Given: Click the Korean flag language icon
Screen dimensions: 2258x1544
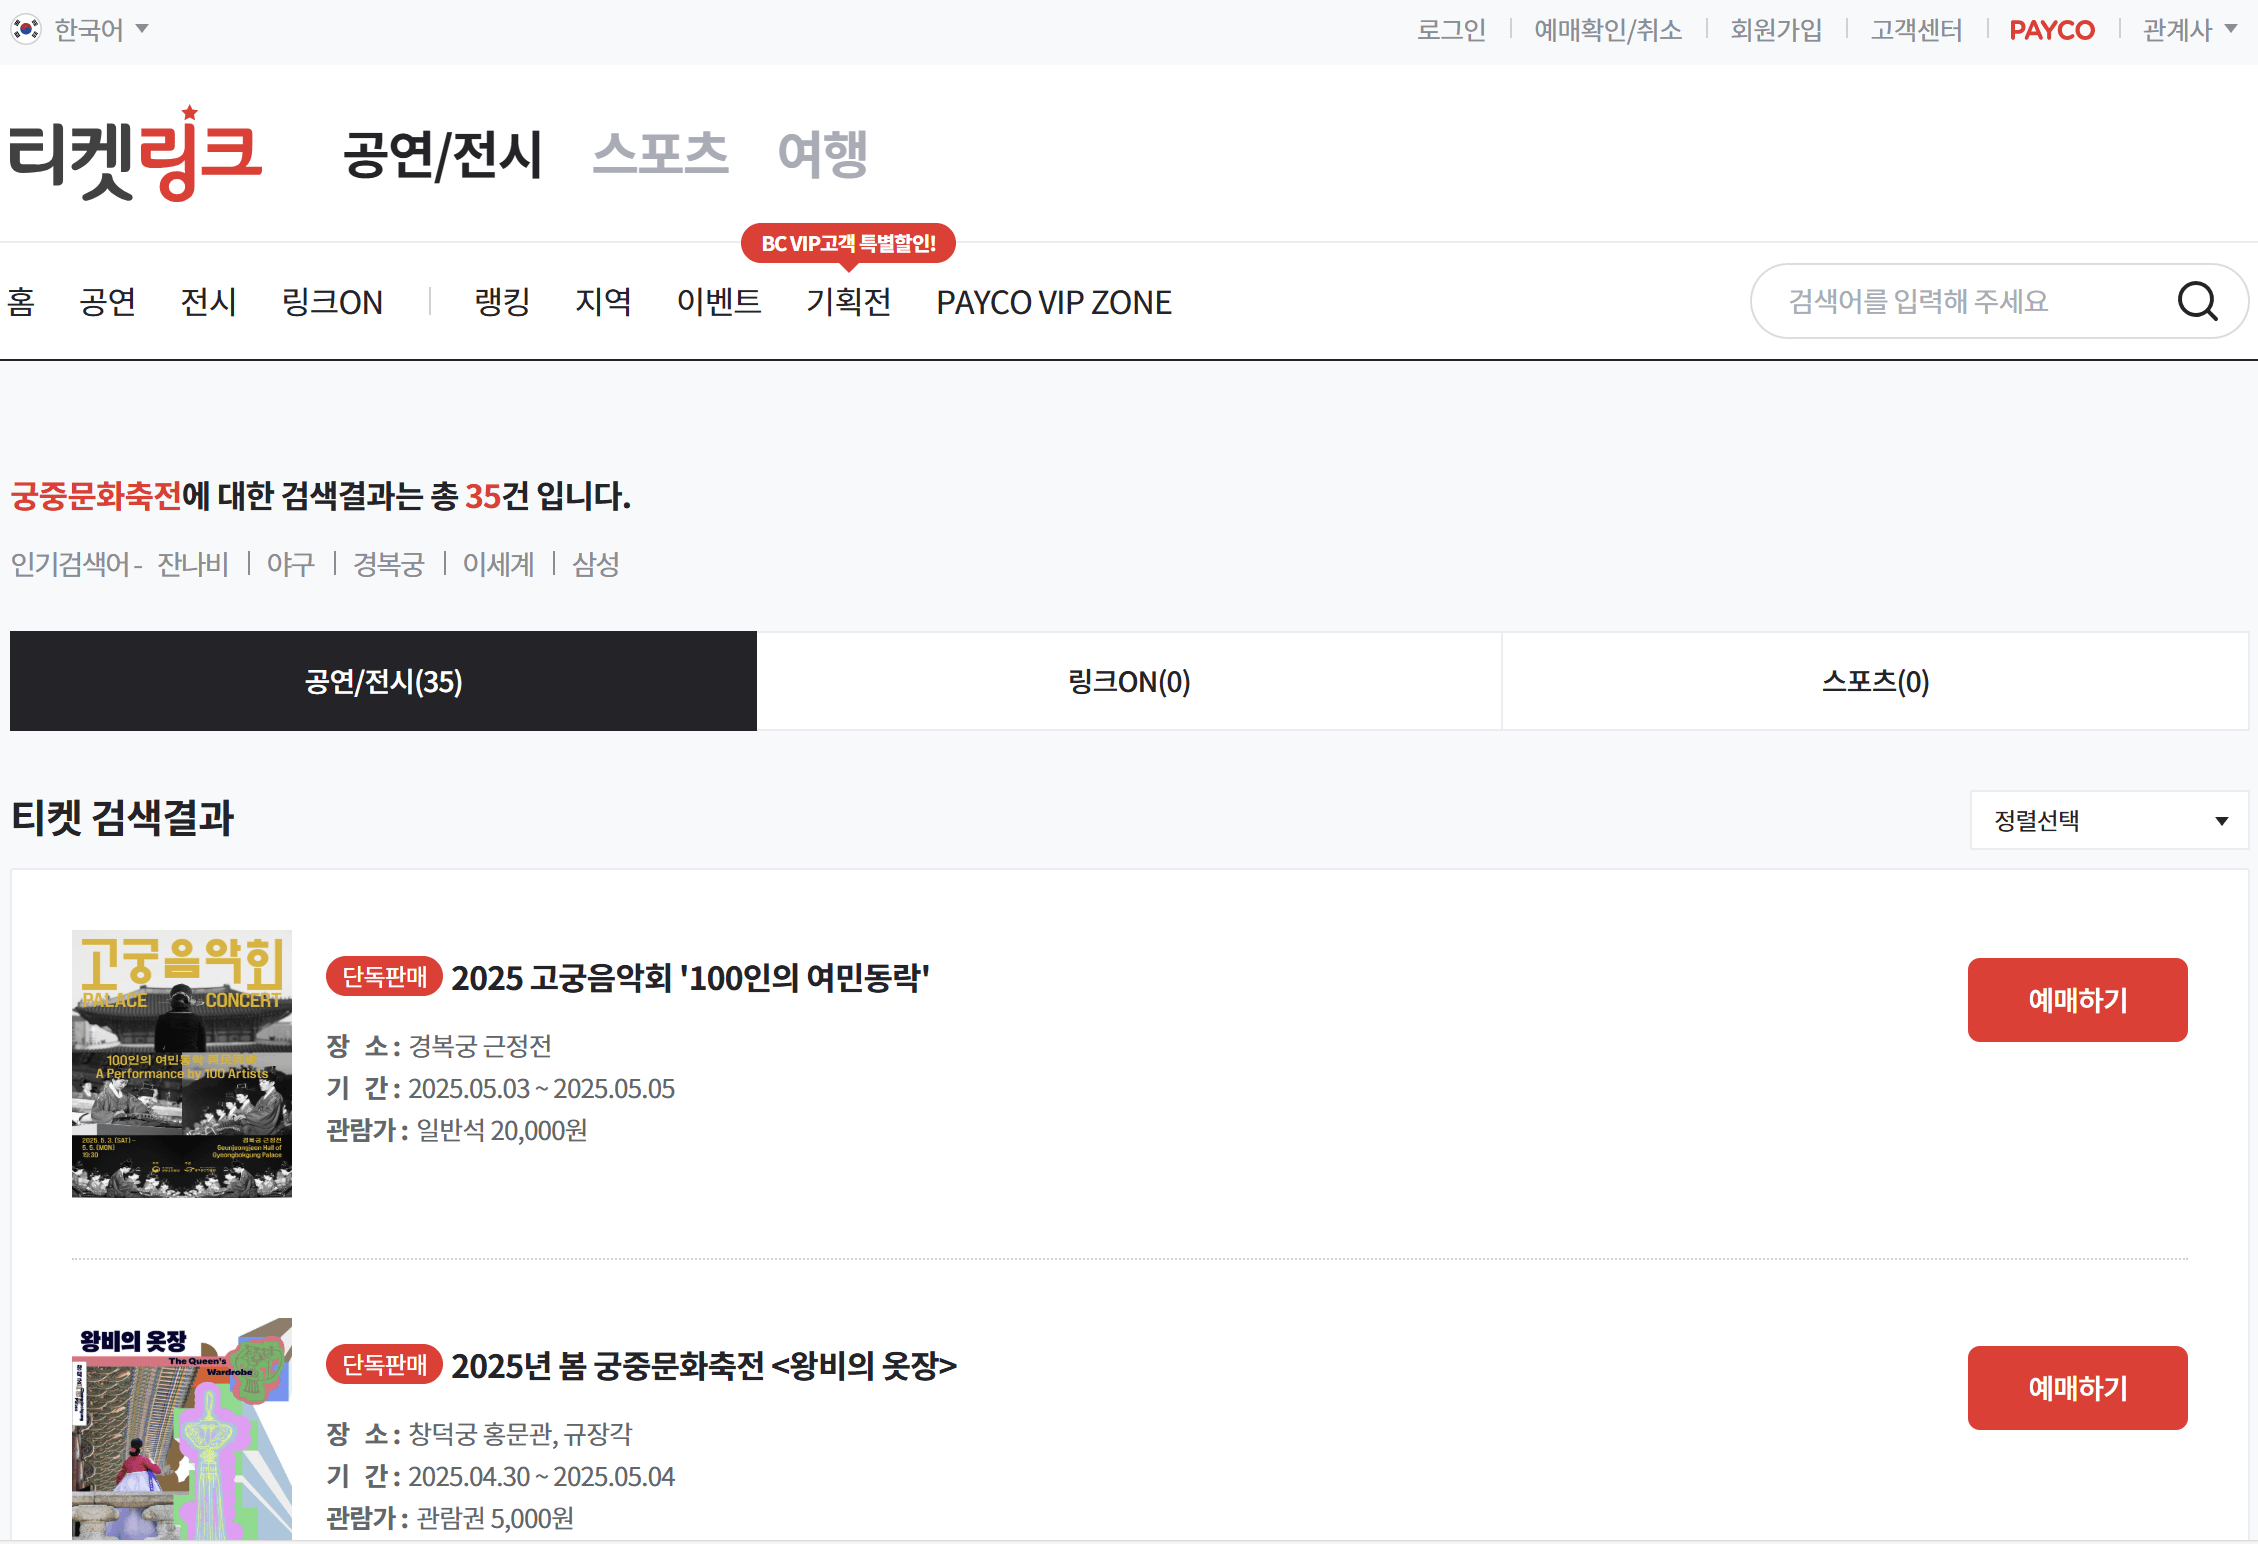Looking at the screenshot, I should pos(26,29).
